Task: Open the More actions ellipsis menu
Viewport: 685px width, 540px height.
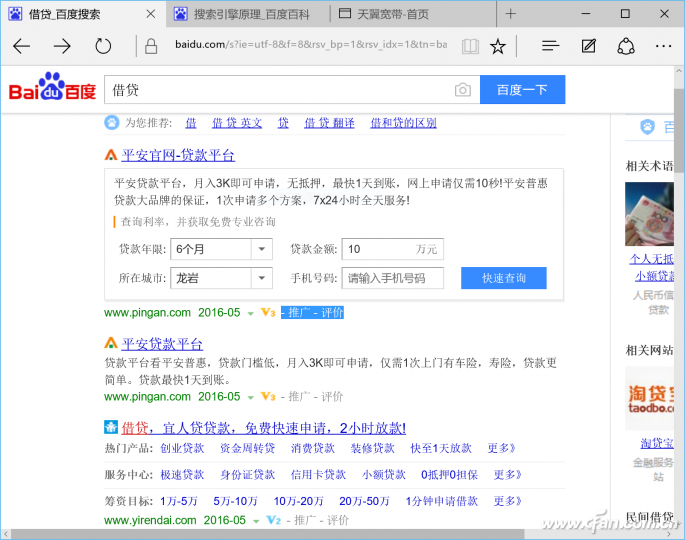Action: click(x=663, y=46)
